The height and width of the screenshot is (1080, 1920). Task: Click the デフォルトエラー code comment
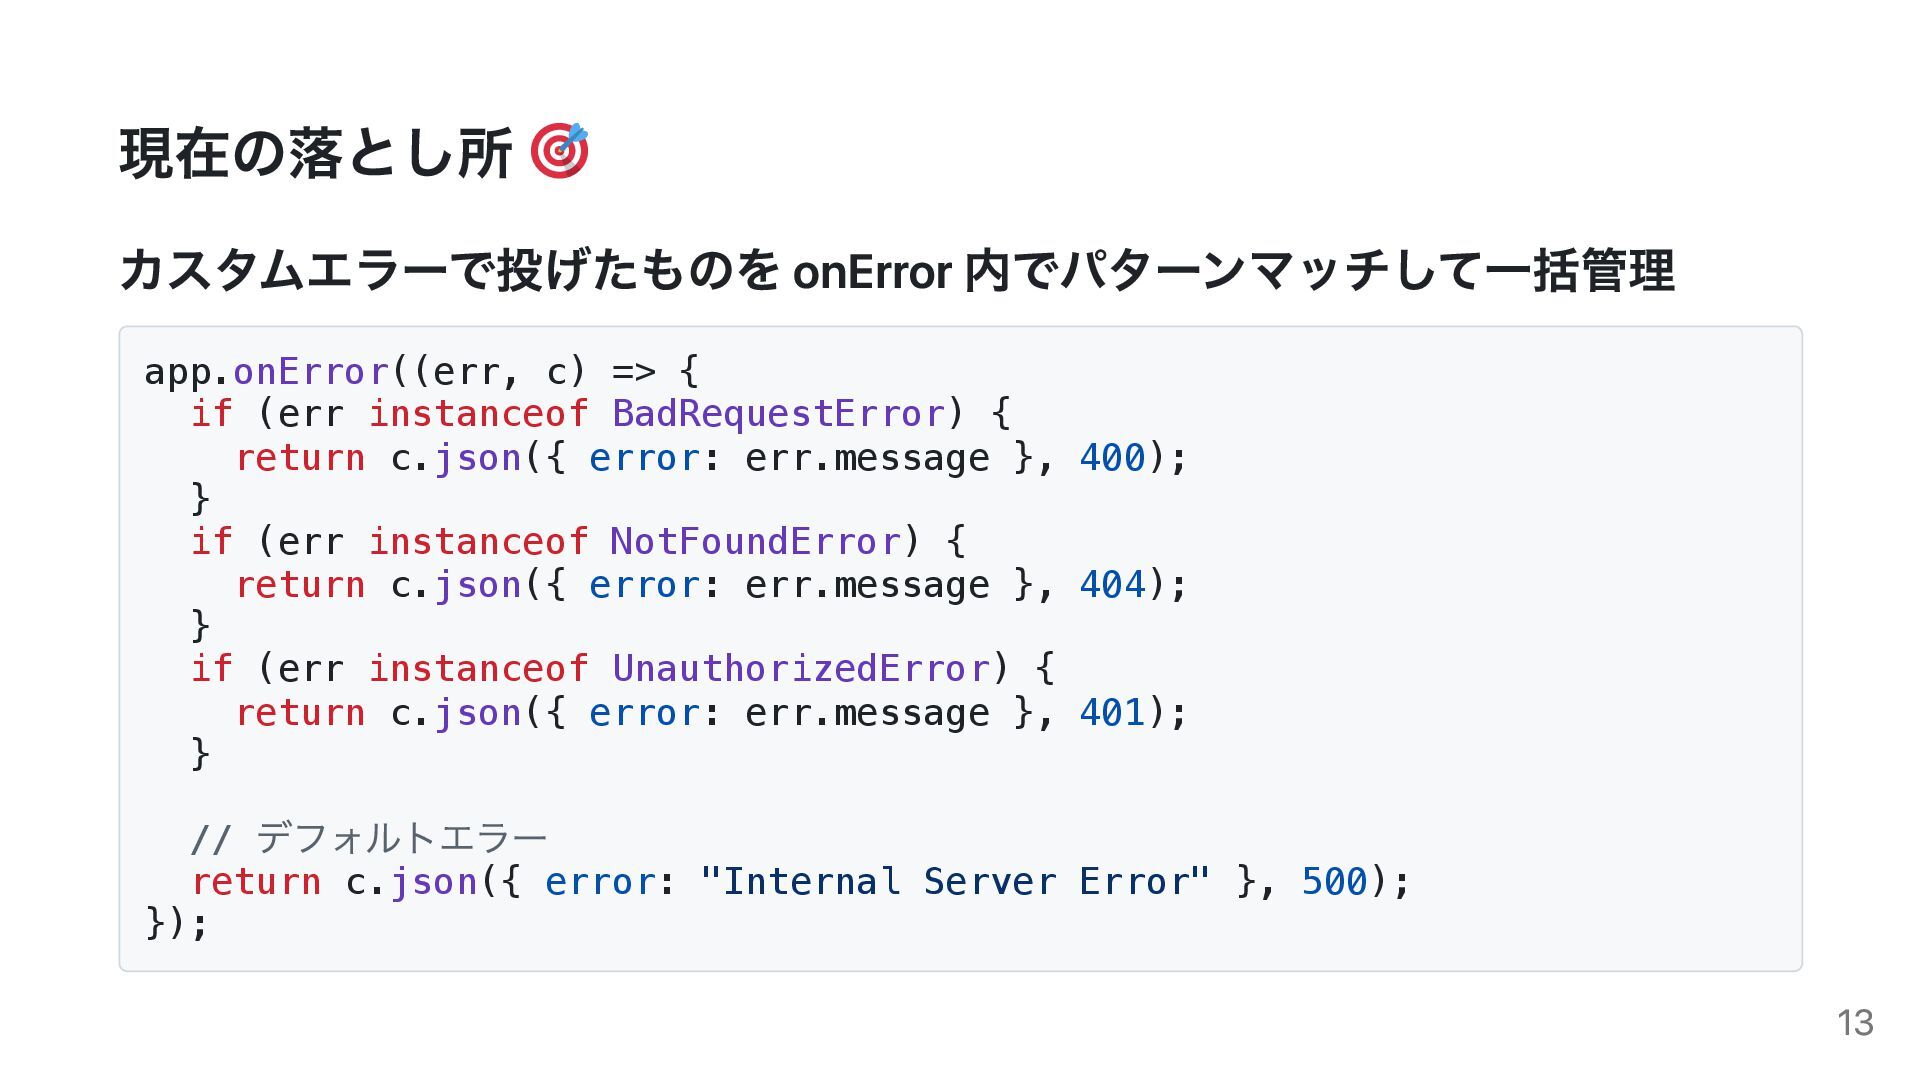pyautogui.click(x=369, y=838)
